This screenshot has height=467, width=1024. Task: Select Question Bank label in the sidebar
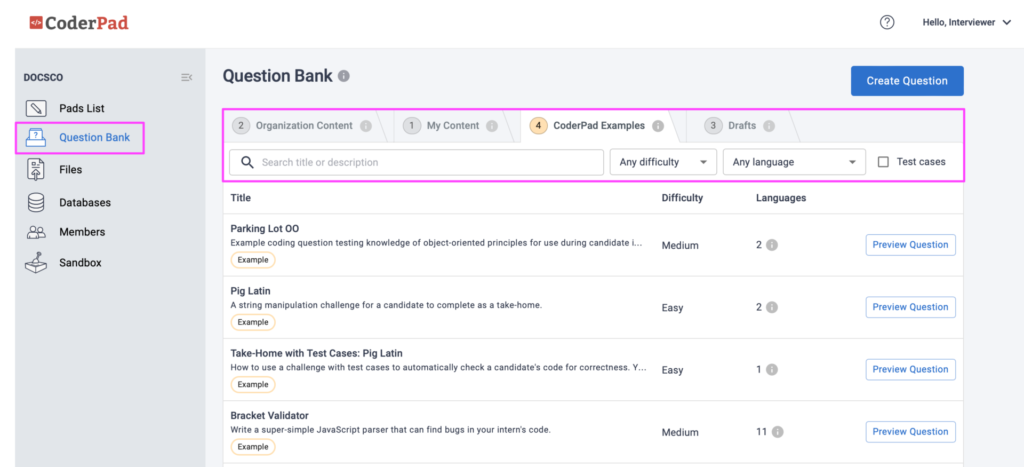[95, 138]
